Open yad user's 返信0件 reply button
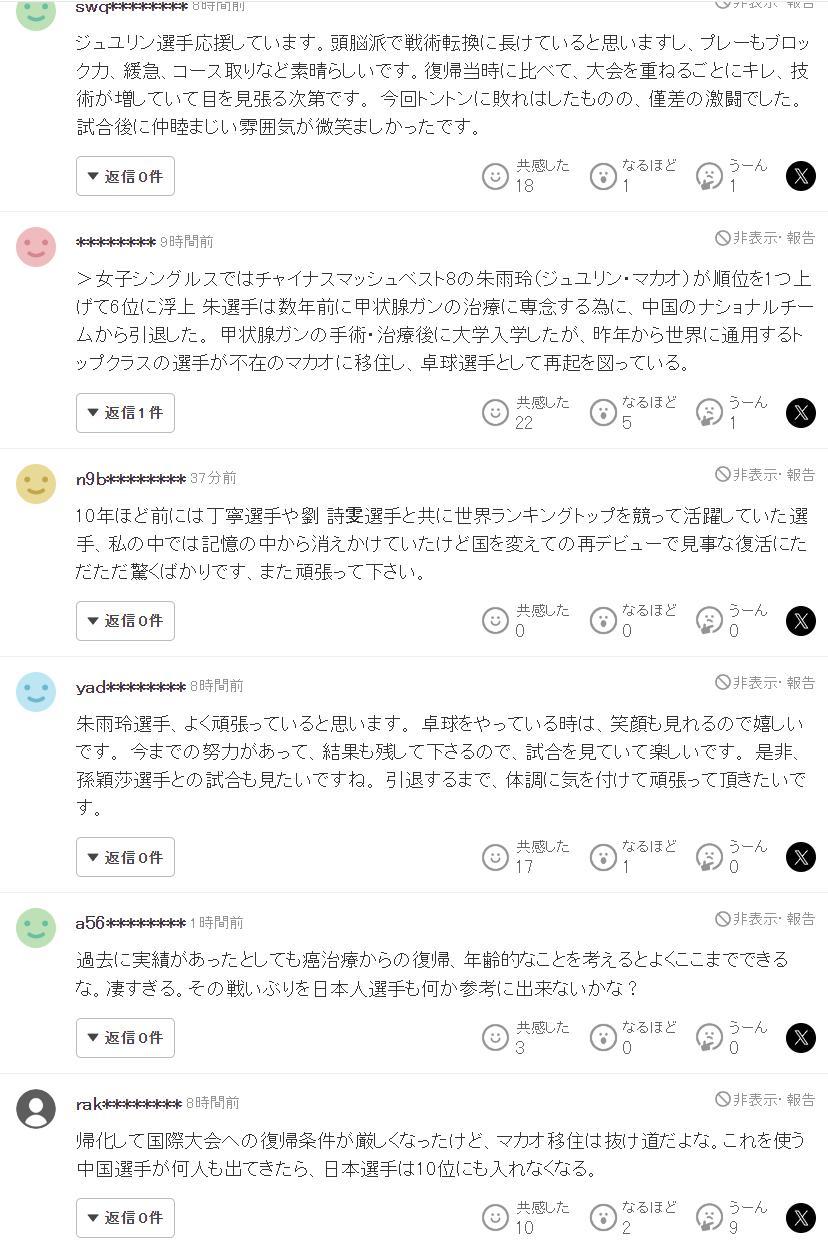828x1243 pixels. 125,857
